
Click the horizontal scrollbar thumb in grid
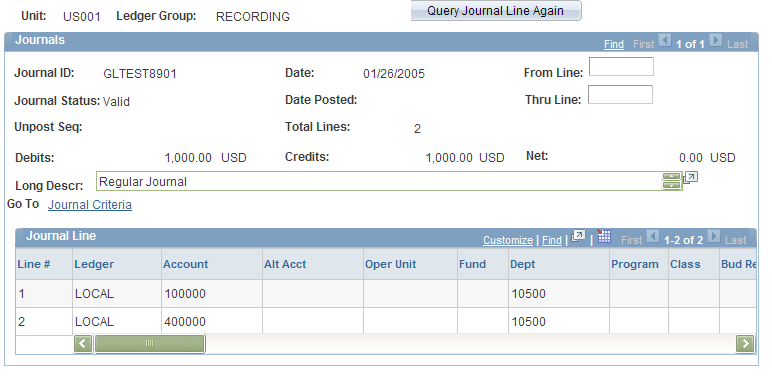tap(150, 343)
